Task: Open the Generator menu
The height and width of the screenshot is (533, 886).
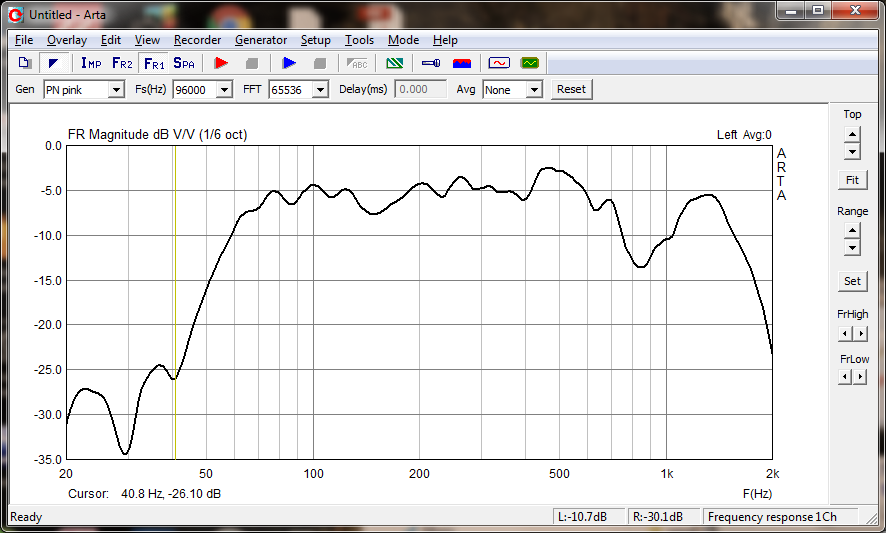Action: click(261, 40)
